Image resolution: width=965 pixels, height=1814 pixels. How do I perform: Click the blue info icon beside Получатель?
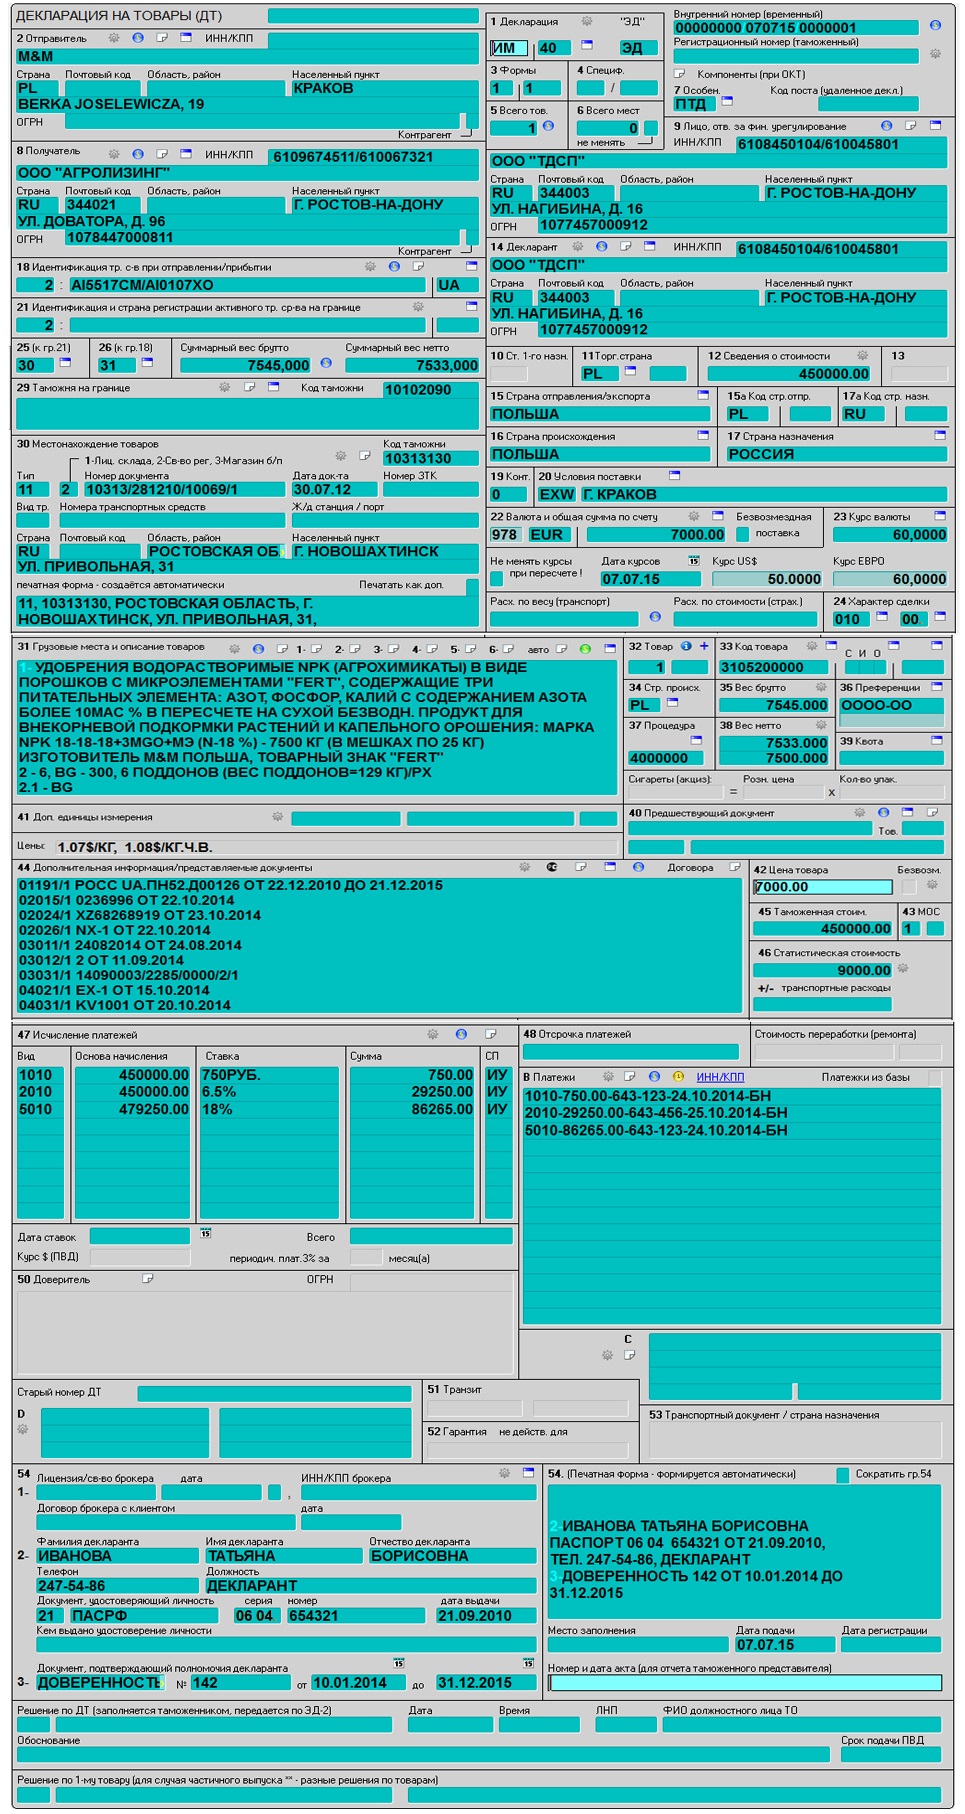138,154
